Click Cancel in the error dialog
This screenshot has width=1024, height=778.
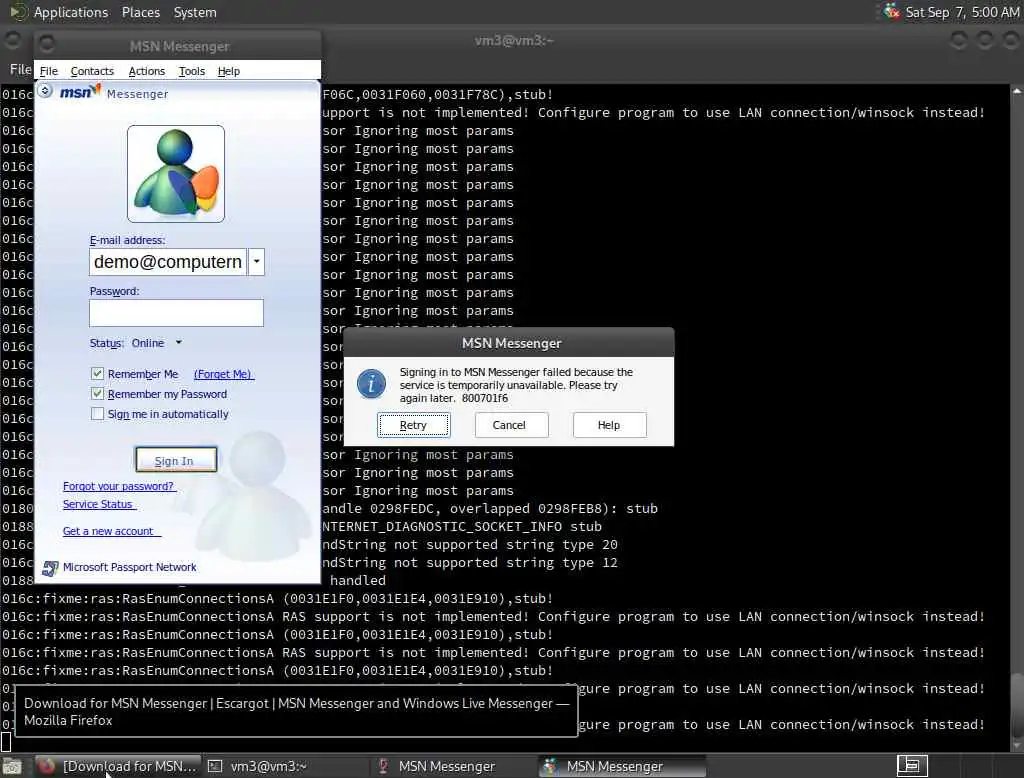[x=511, y=425]
